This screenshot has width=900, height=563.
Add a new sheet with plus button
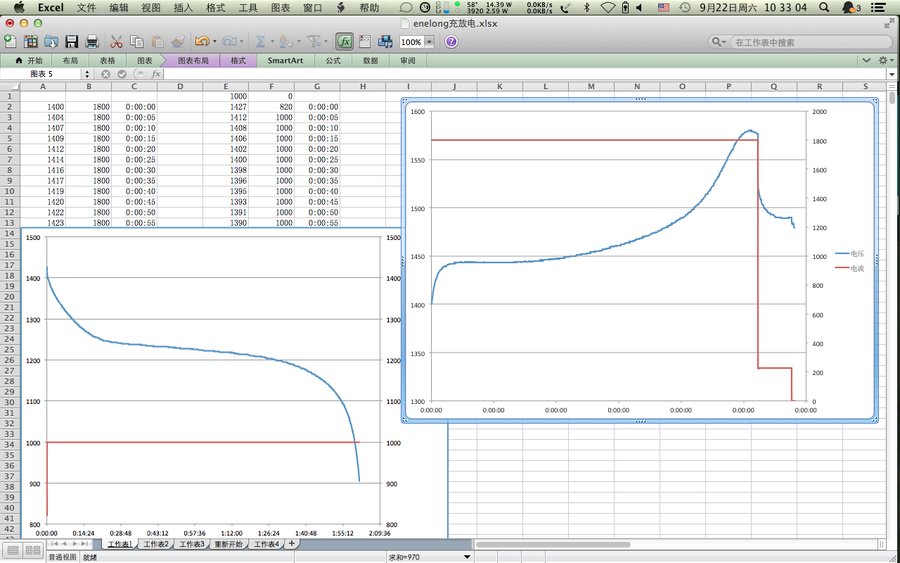click(x=292, y=544)
